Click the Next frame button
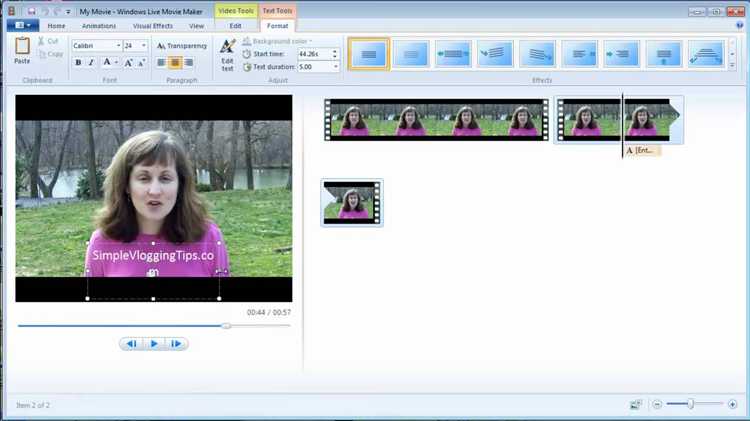 tap(176, 343)
